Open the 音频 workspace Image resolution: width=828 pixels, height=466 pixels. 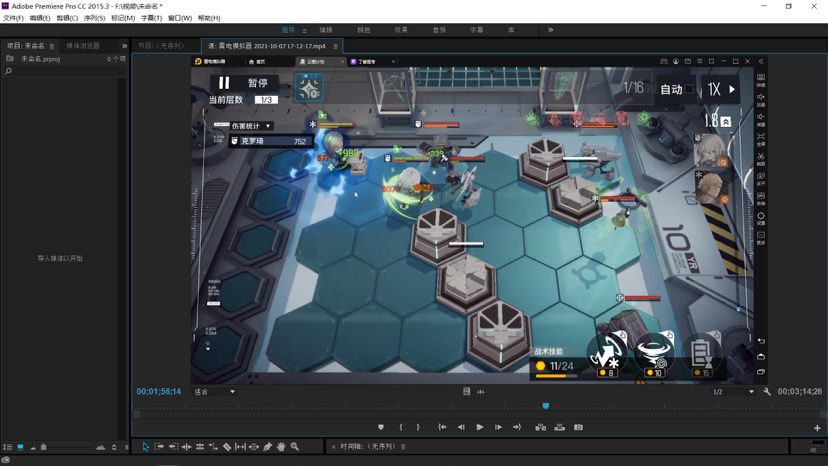click(x=439, y=30)
